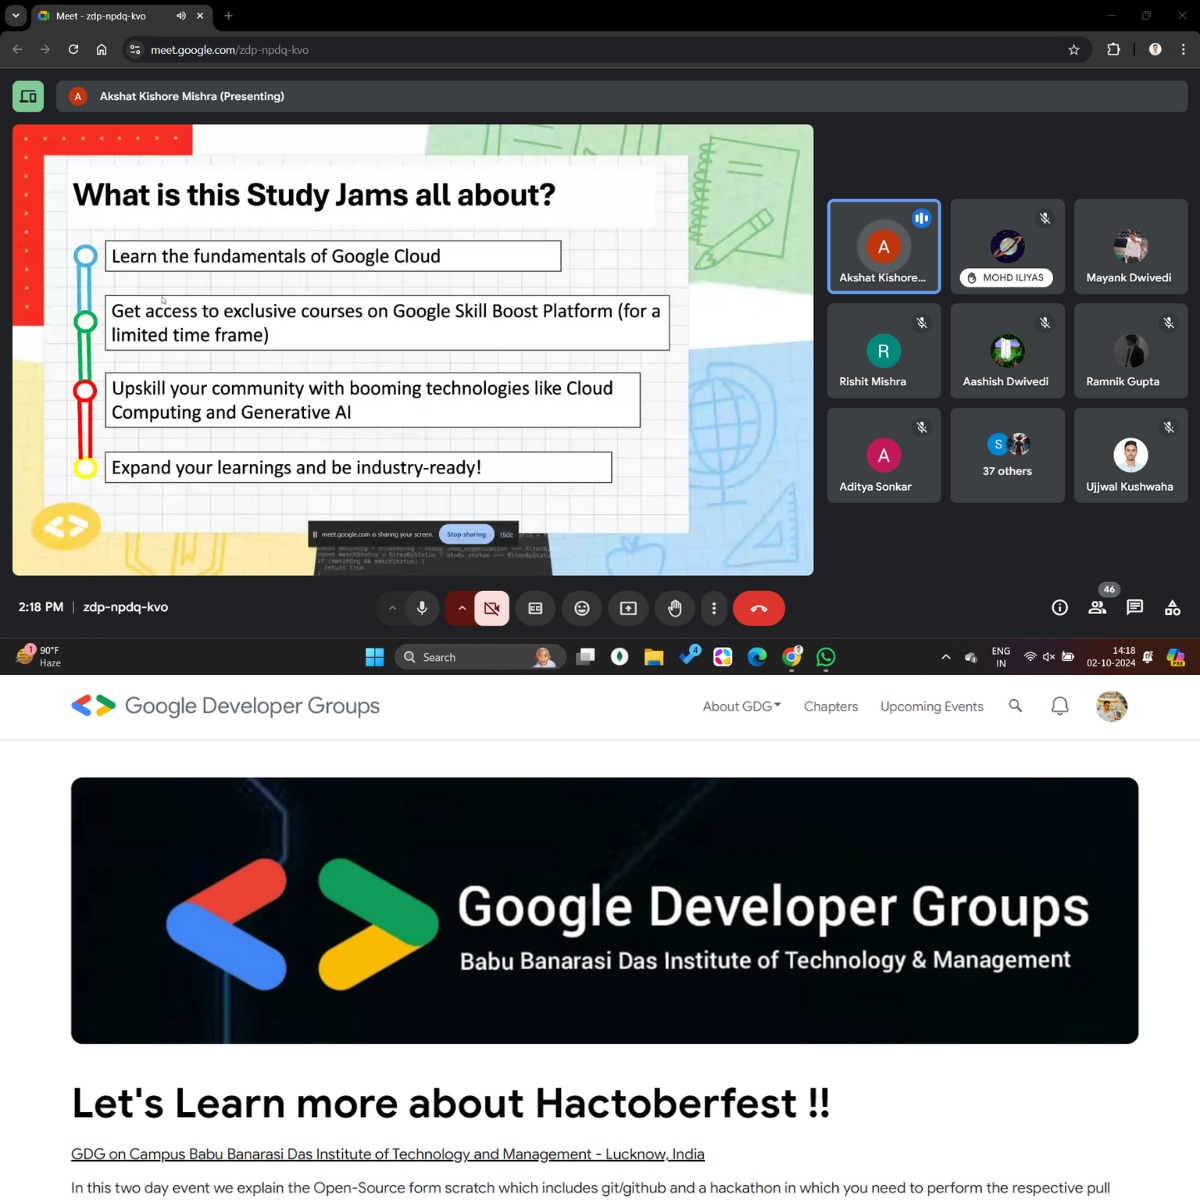The width and height of the screenshot is (1200, 1200).
Task: Raise hand in the meeting
Action: [x=675, y=608]
